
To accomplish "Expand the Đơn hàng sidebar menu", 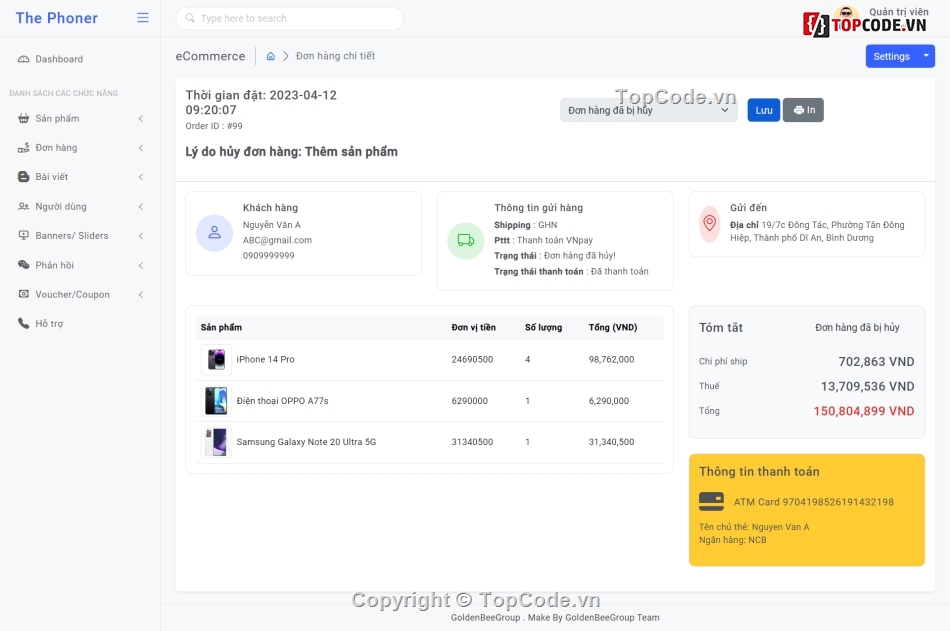I will [80, 148].
